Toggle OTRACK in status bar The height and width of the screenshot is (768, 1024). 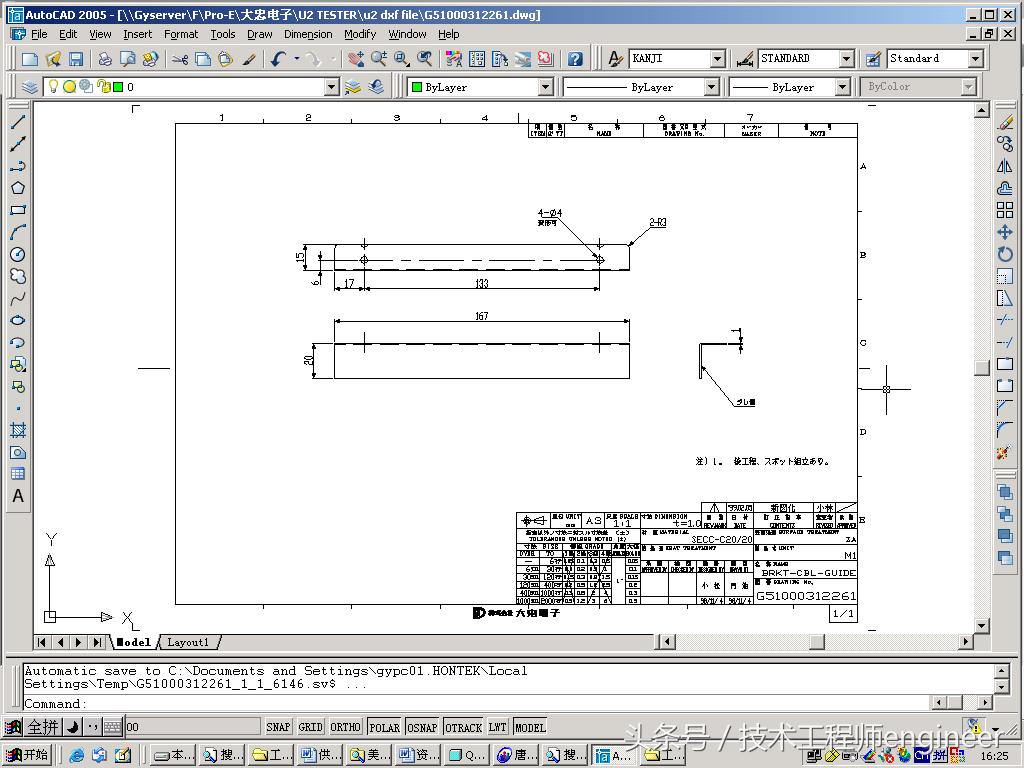[464, 727]
